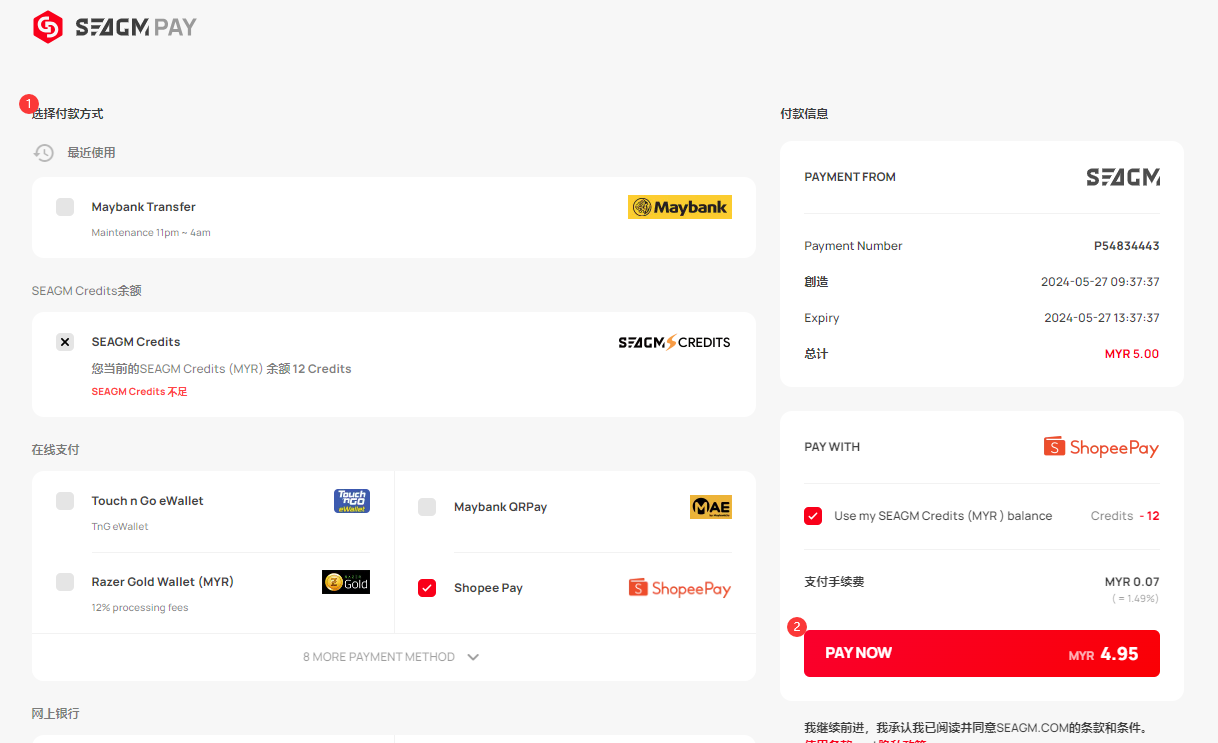This screenshot has height=743, width=1218.
Task: Click payment number P54834443
Action: (x=1127, y=246)
